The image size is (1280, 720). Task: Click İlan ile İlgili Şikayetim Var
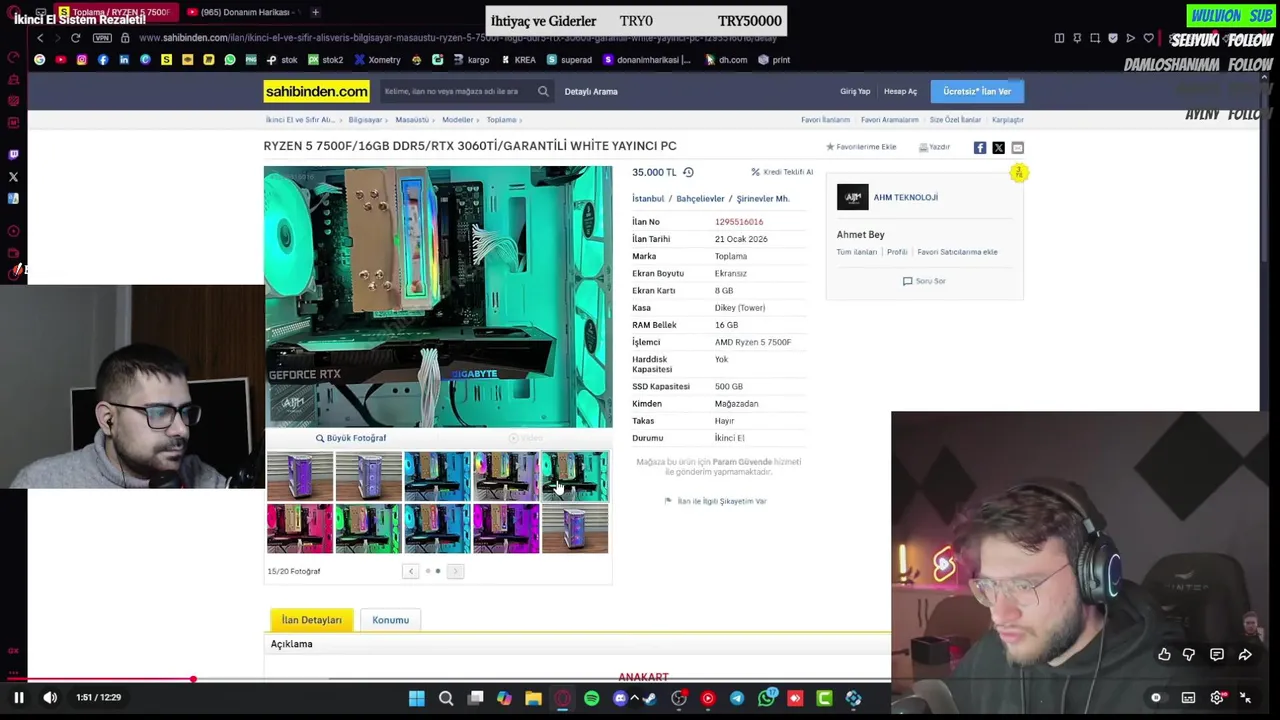tap(716, 501)
